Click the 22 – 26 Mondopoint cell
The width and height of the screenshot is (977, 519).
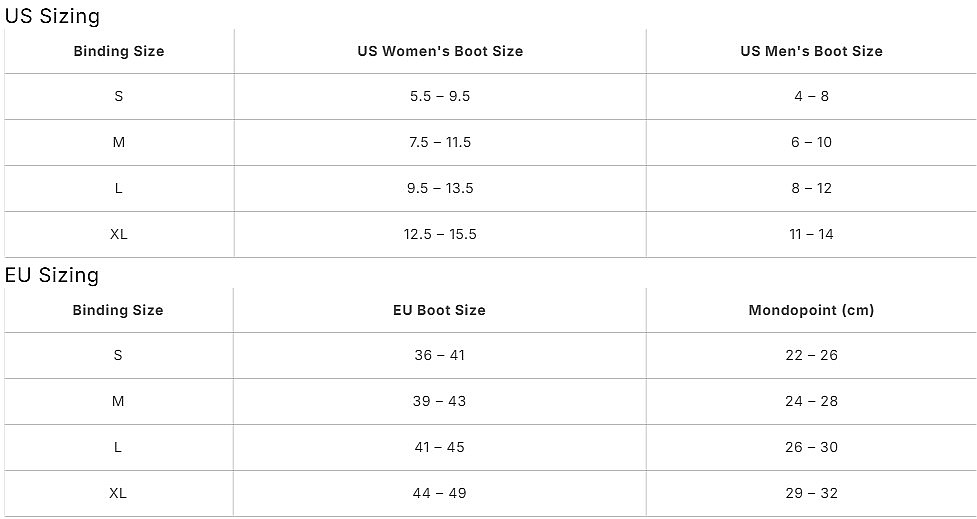[x=811, y=355]
